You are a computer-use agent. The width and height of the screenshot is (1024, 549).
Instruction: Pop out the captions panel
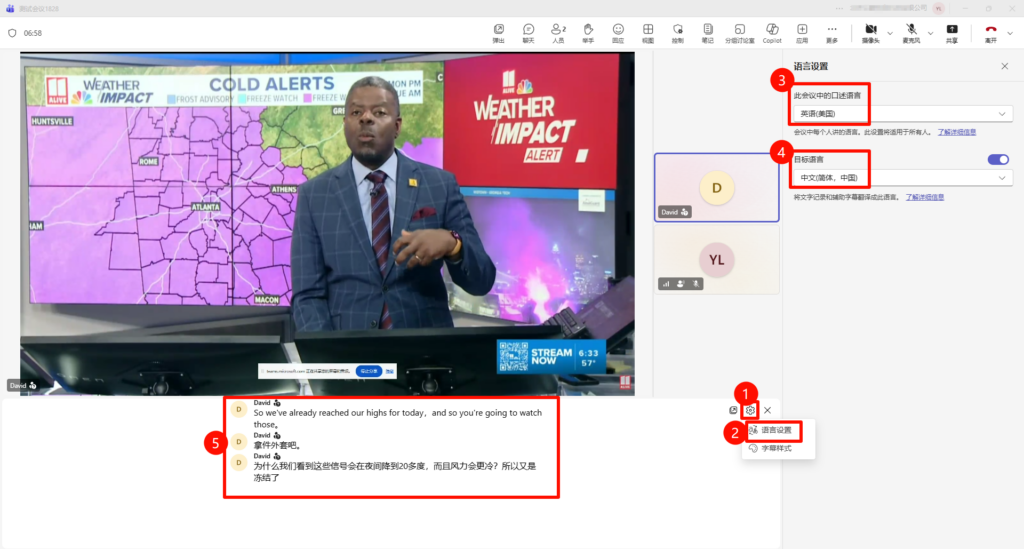(x=733, y=410)
